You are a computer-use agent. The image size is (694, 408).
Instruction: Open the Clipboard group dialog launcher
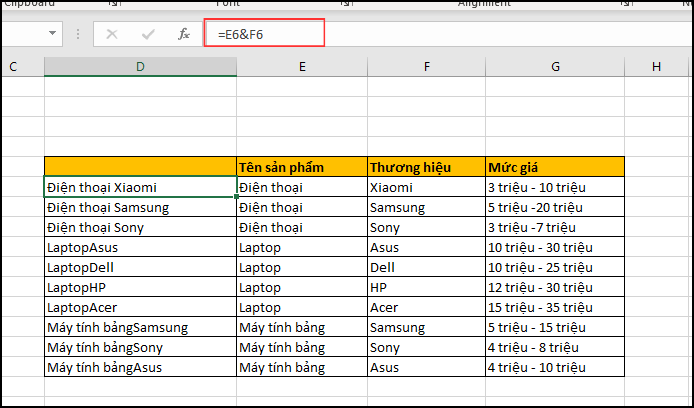pos(114,4)
